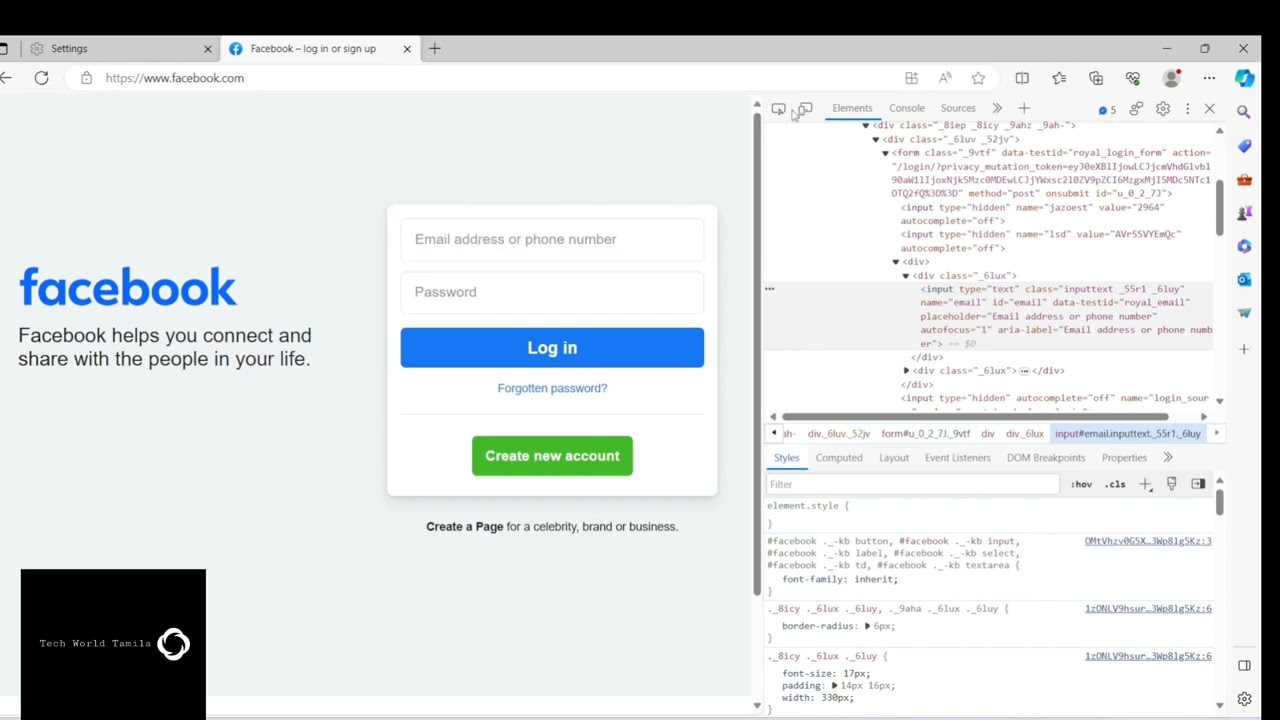Open the Favorites list icon
This screenshot has width=1280, height=720.
[1059, 78]
